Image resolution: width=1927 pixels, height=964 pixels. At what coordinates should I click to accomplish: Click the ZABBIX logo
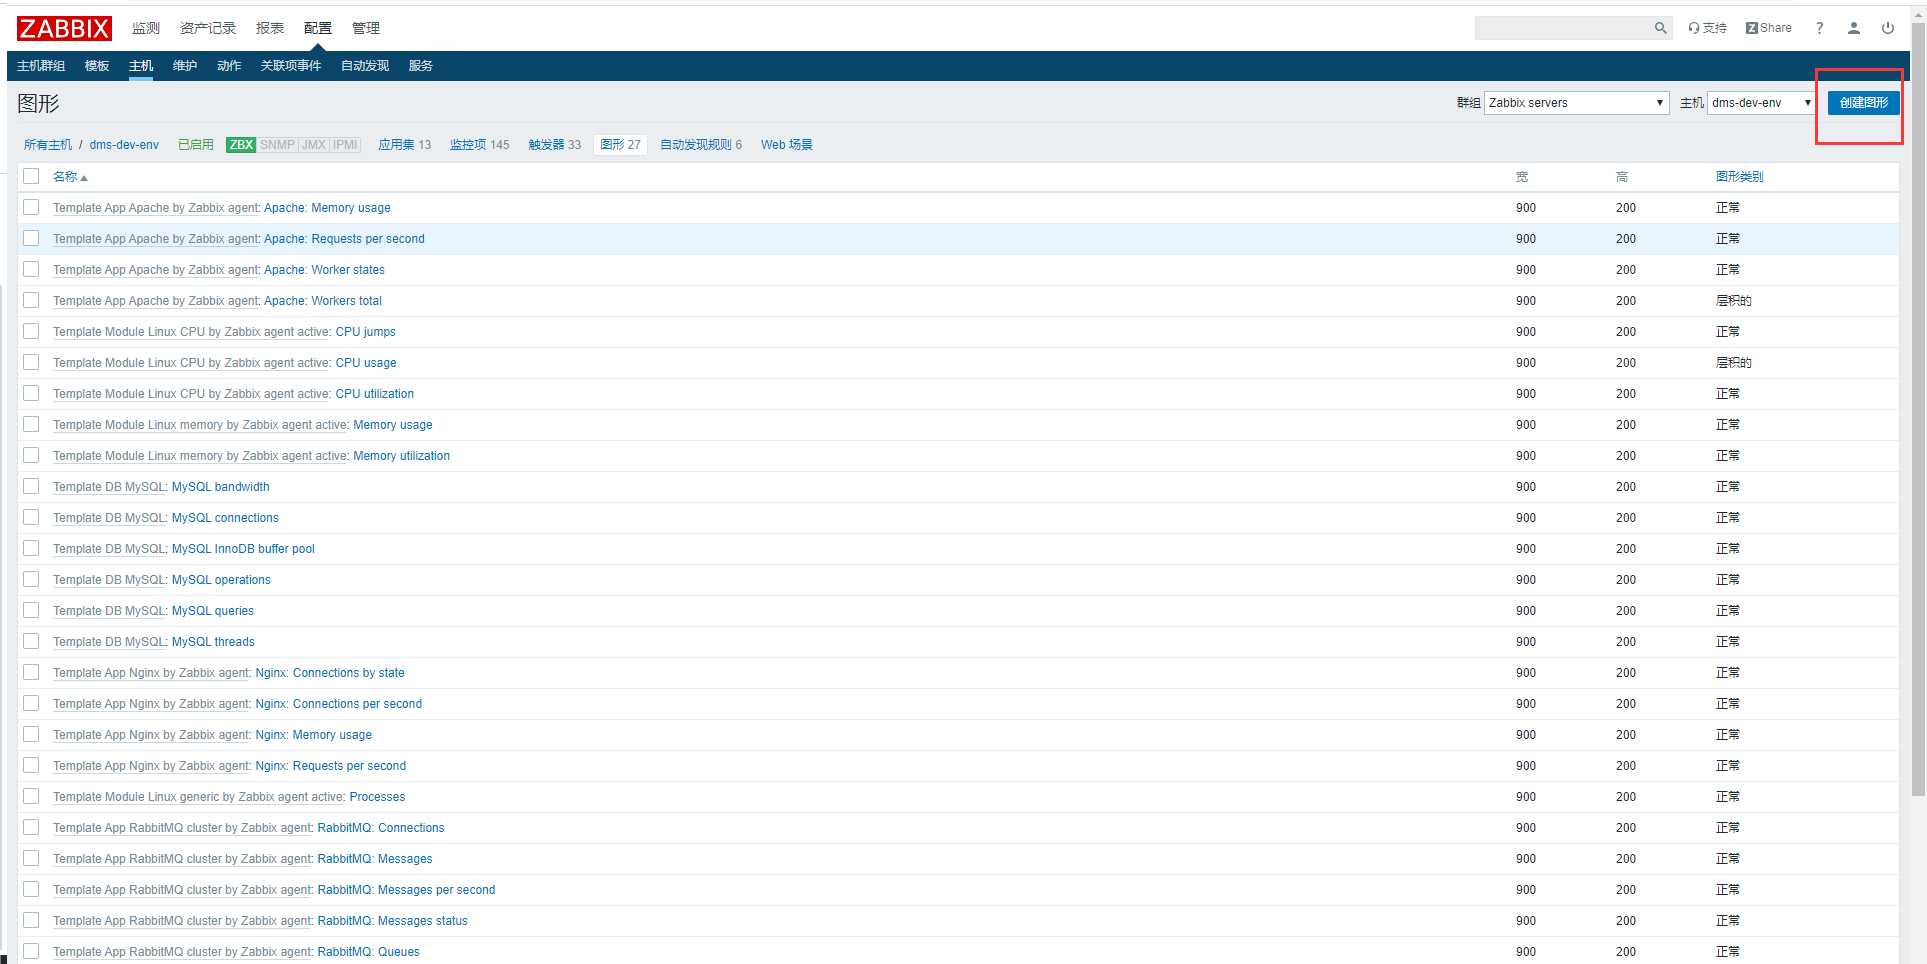click(x=64, y=28)
